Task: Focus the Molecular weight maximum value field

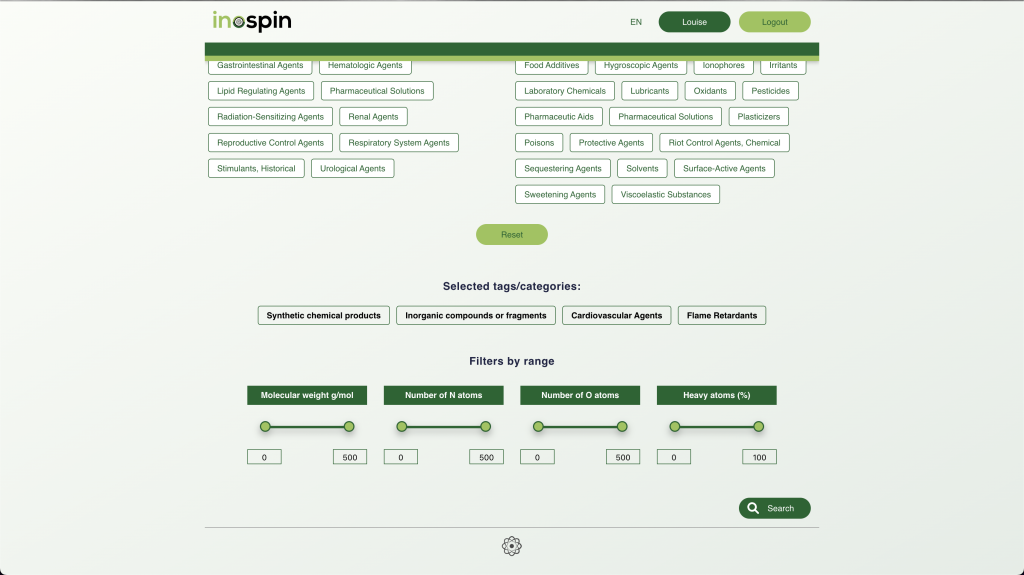Action: click(350, 457)
